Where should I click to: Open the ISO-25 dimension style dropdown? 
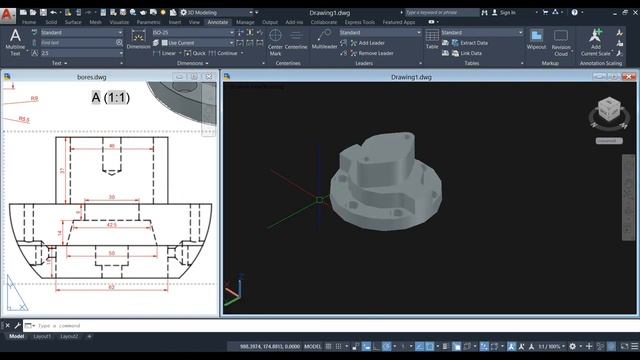[x=193, y=32]
